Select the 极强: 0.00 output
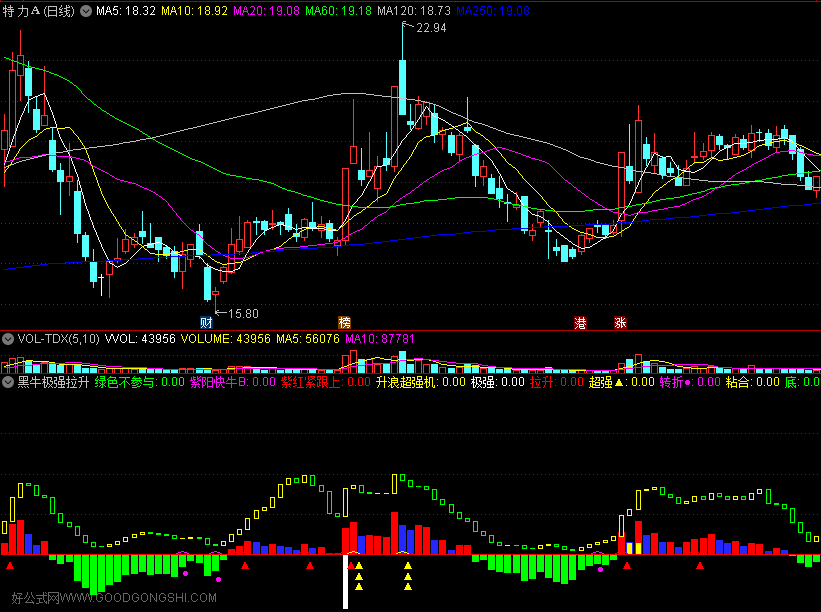This screenshot has width=821, height=612. (x=497, y=382)
